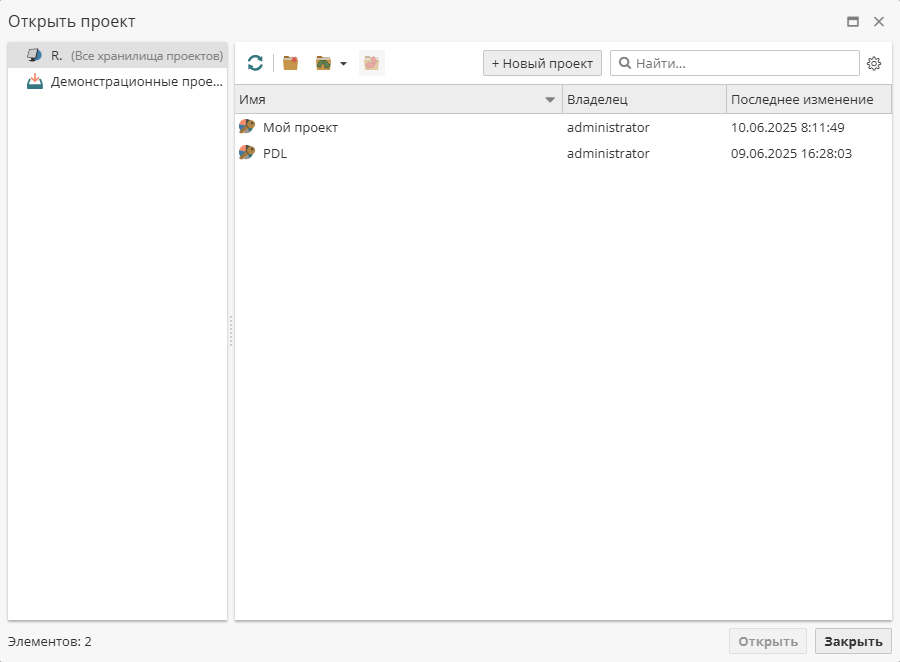Select the PDL project name

pyautogui.click(x=275, y=154)
